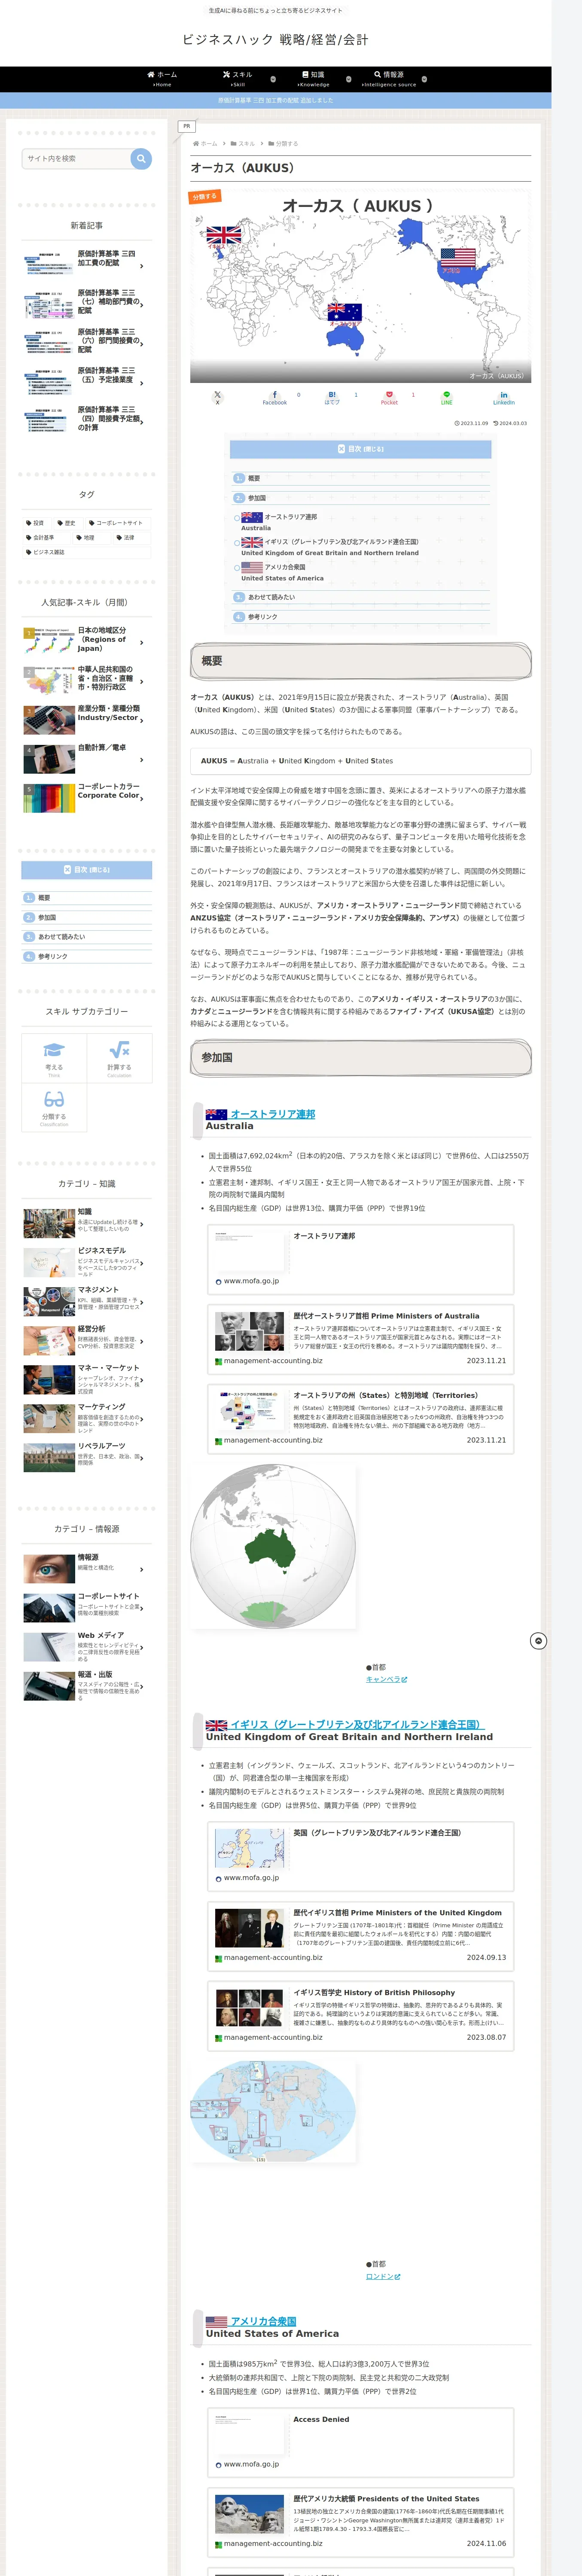Open the 分類する glasses subcategory
582x2576 pixels.
tap(54, 1107)
